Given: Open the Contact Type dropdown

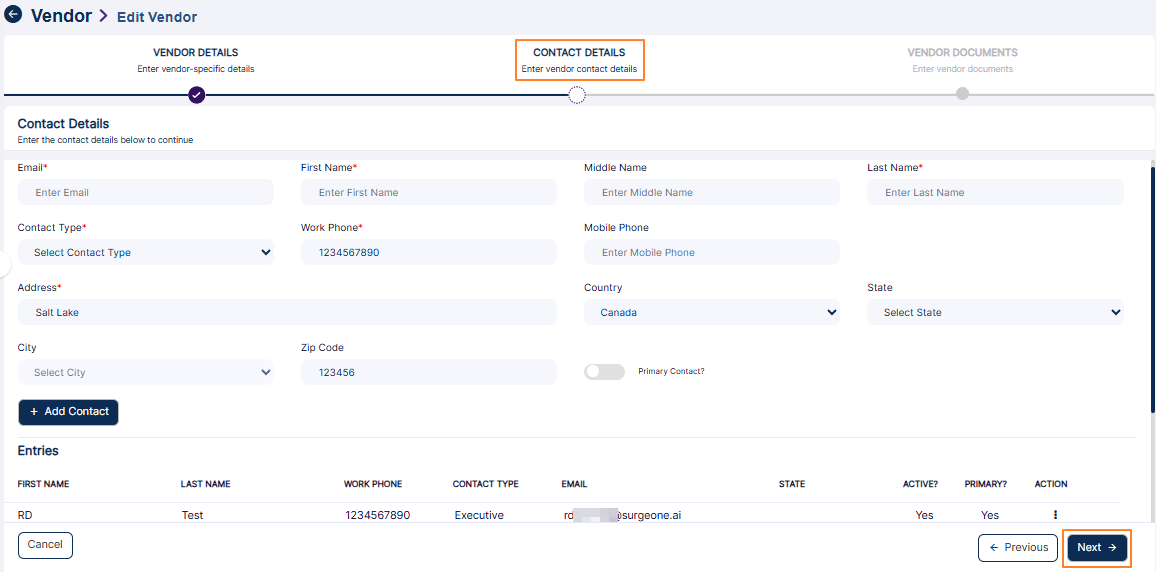Looking at the screenshot, I should (145, 253).
